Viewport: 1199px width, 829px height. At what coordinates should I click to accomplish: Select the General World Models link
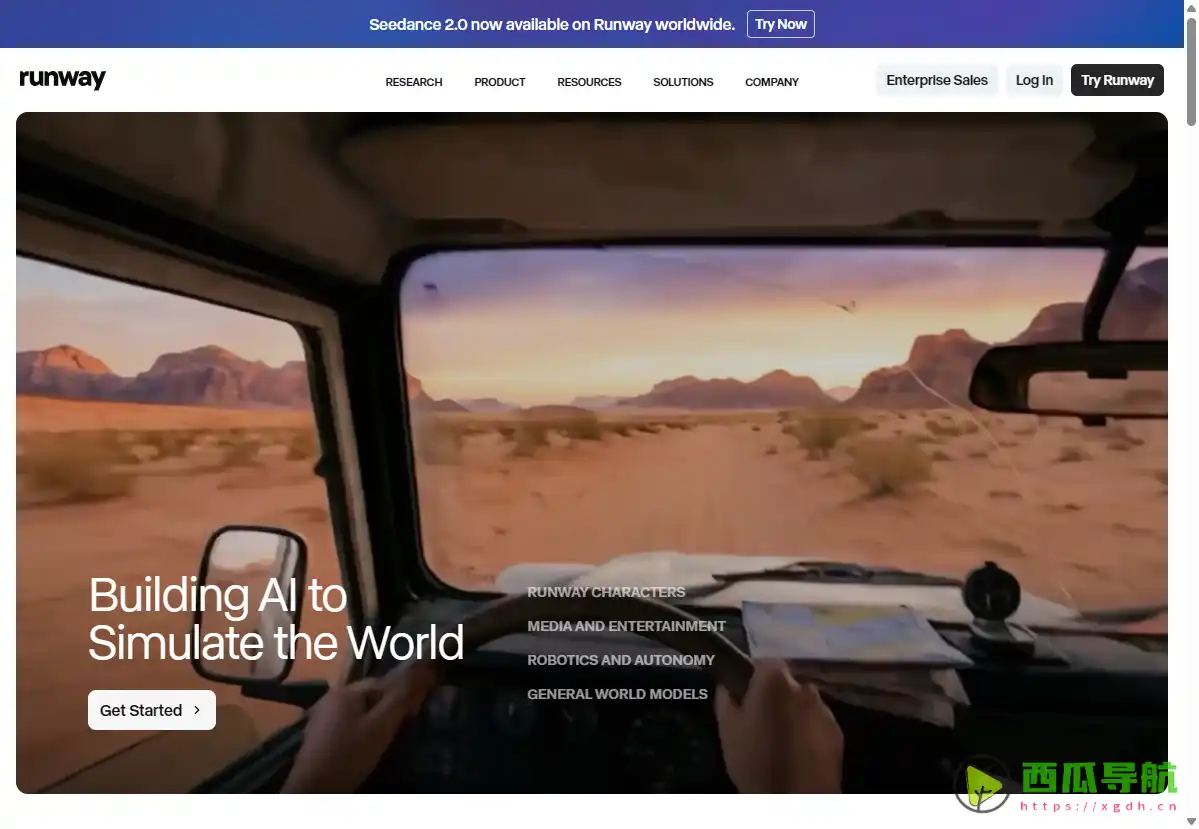point(617,694)
